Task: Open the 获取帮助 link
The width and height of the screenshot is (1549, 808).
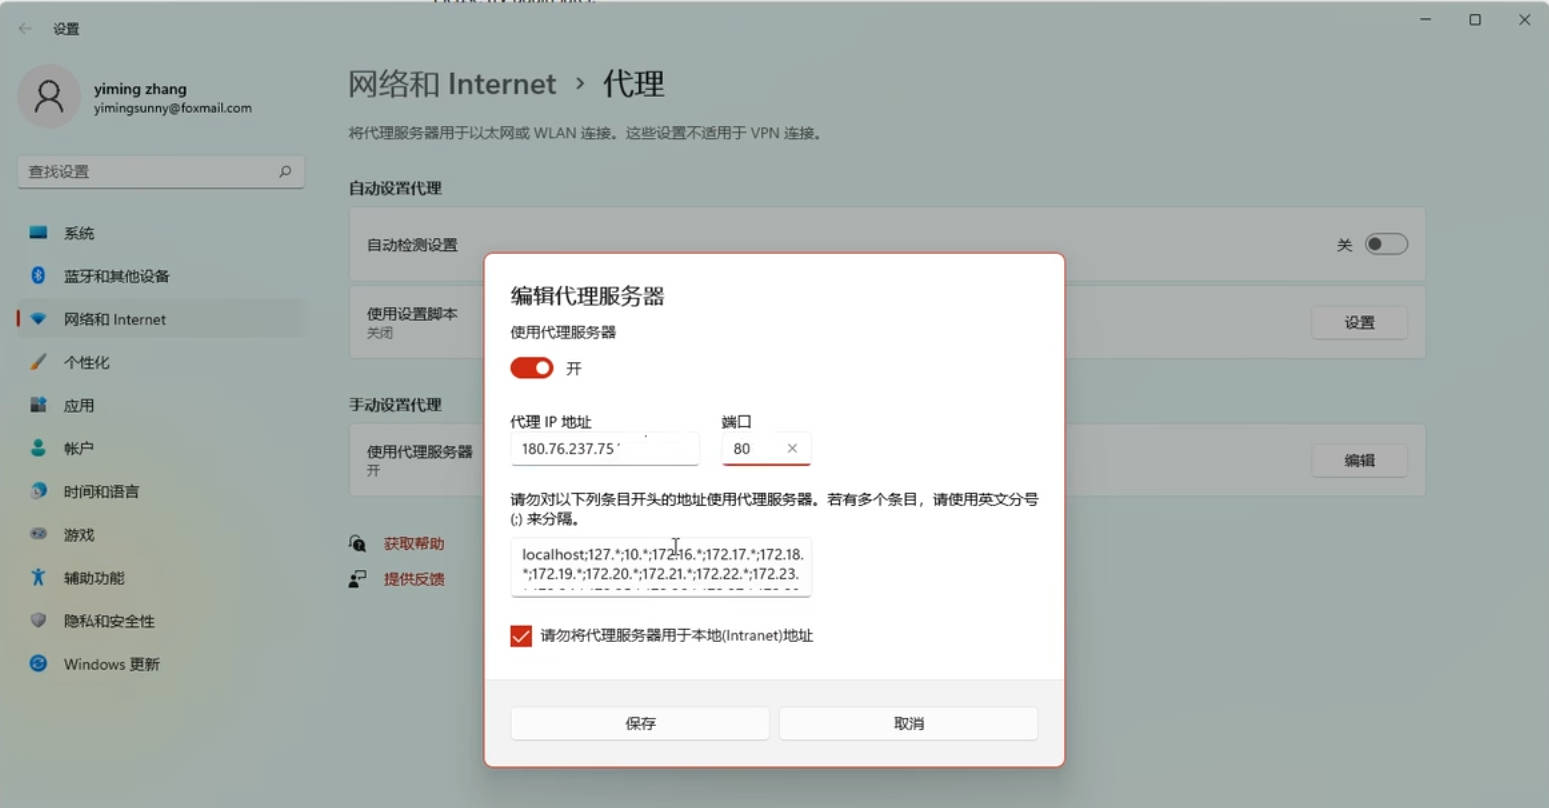Action: click(413, 544)
